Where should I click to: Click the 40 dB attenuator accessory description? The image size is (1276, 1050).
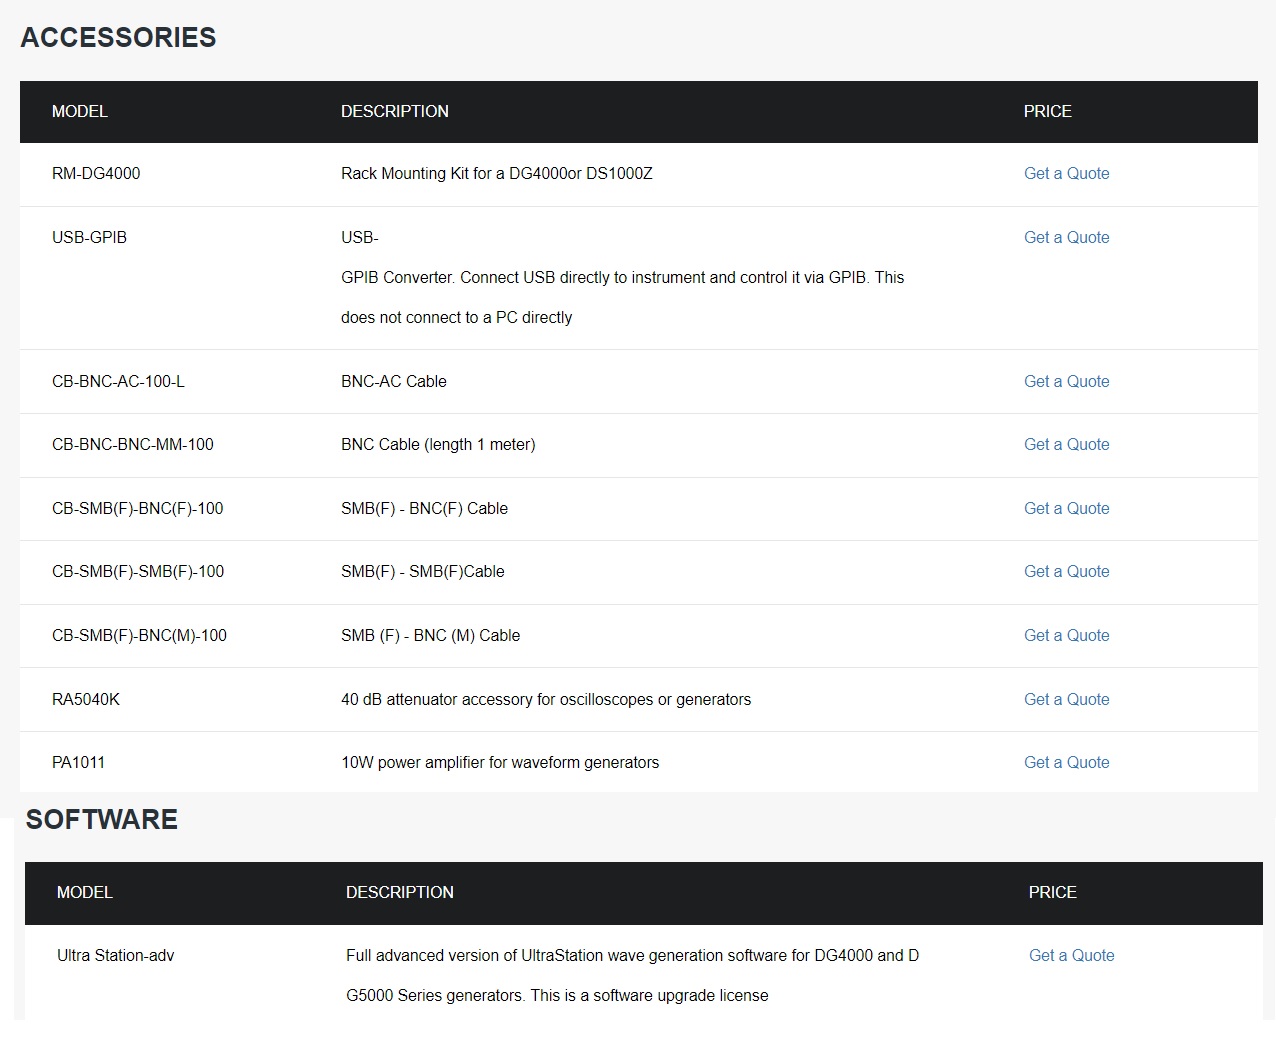(x=546, y=699)
